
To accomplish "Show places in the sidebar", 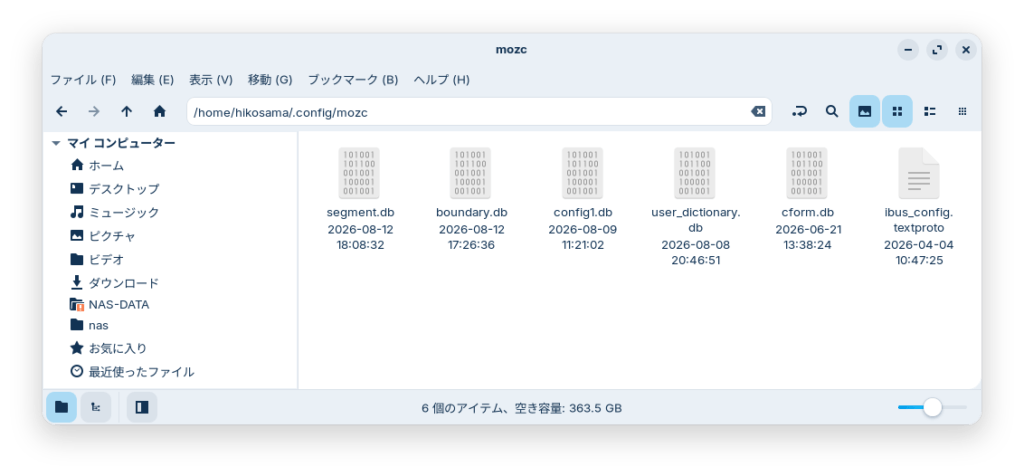I will 61,407.
